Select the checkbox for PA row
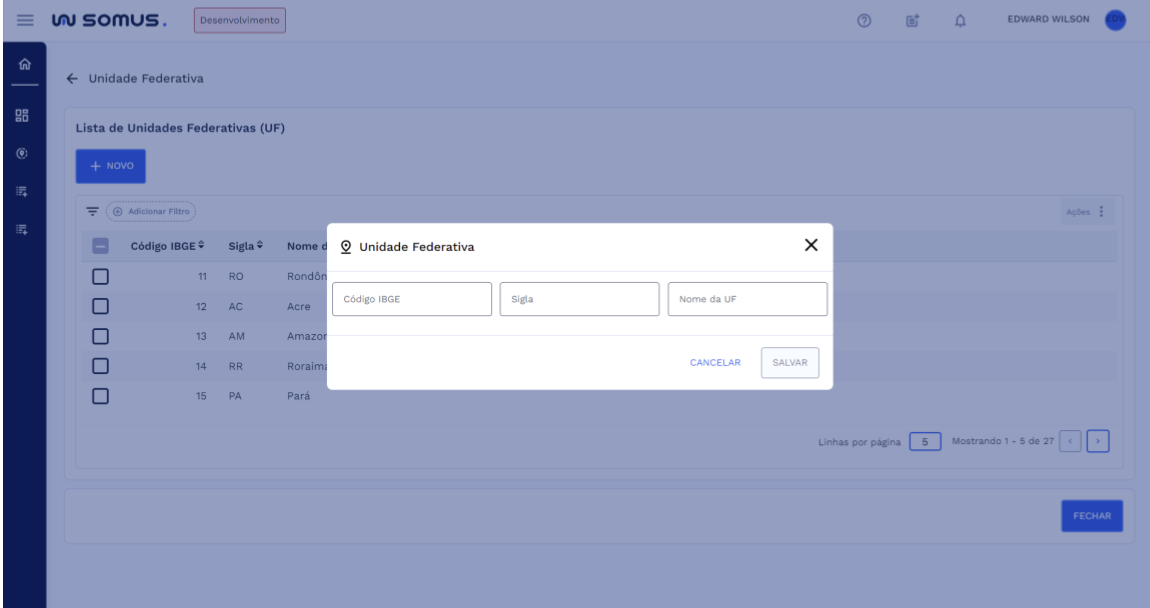 point(100,396)
